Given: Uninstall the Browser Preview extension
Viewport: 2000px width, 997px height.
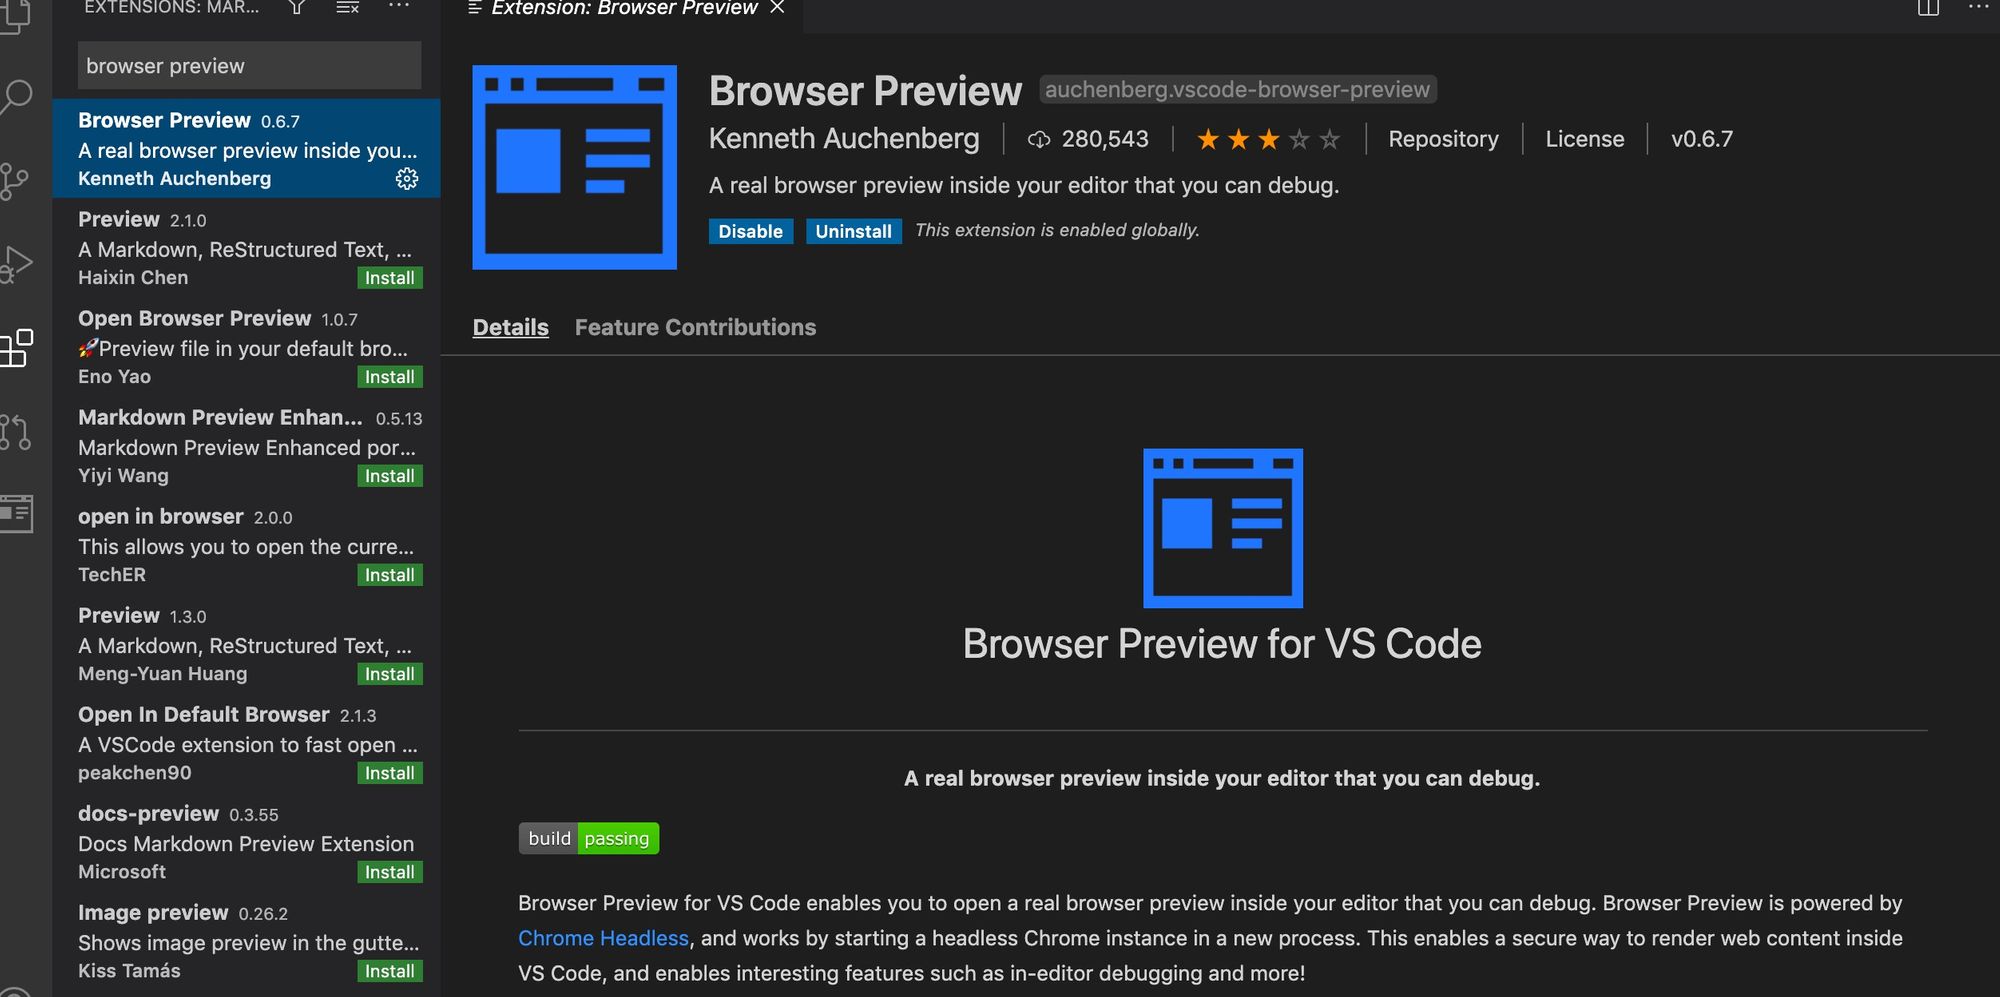Looking at the screenshot, I should pos(854,231).
